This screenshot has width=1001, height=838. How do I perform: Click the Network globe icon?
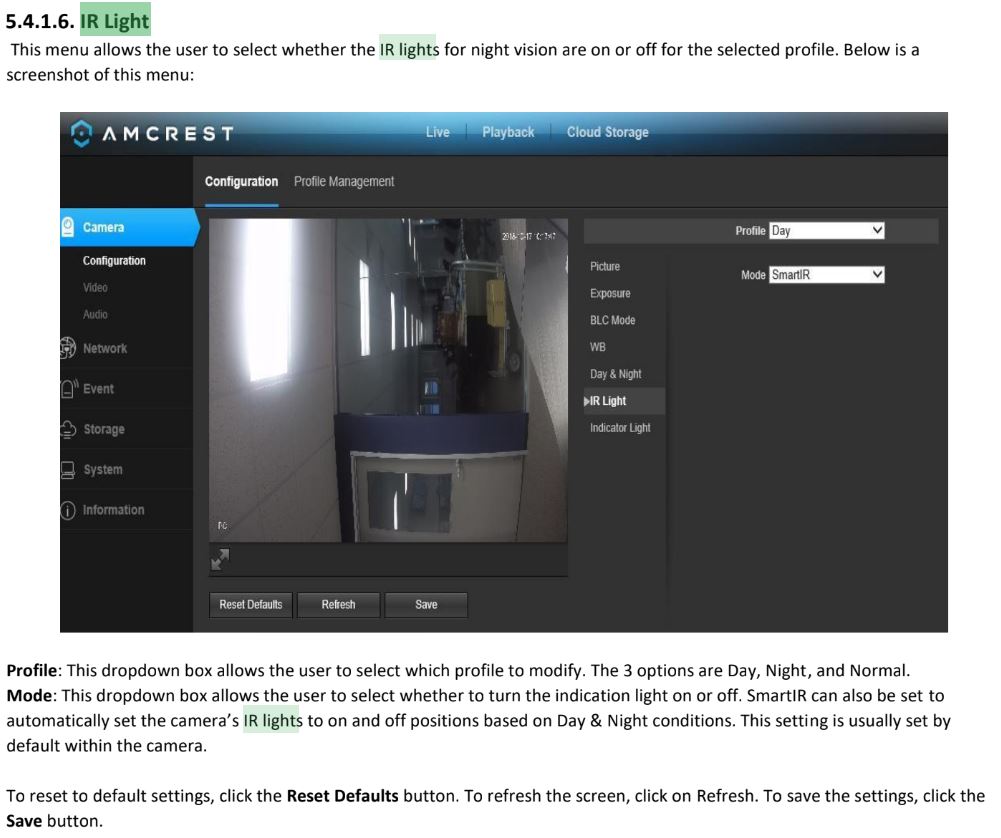tap(68, 348)
